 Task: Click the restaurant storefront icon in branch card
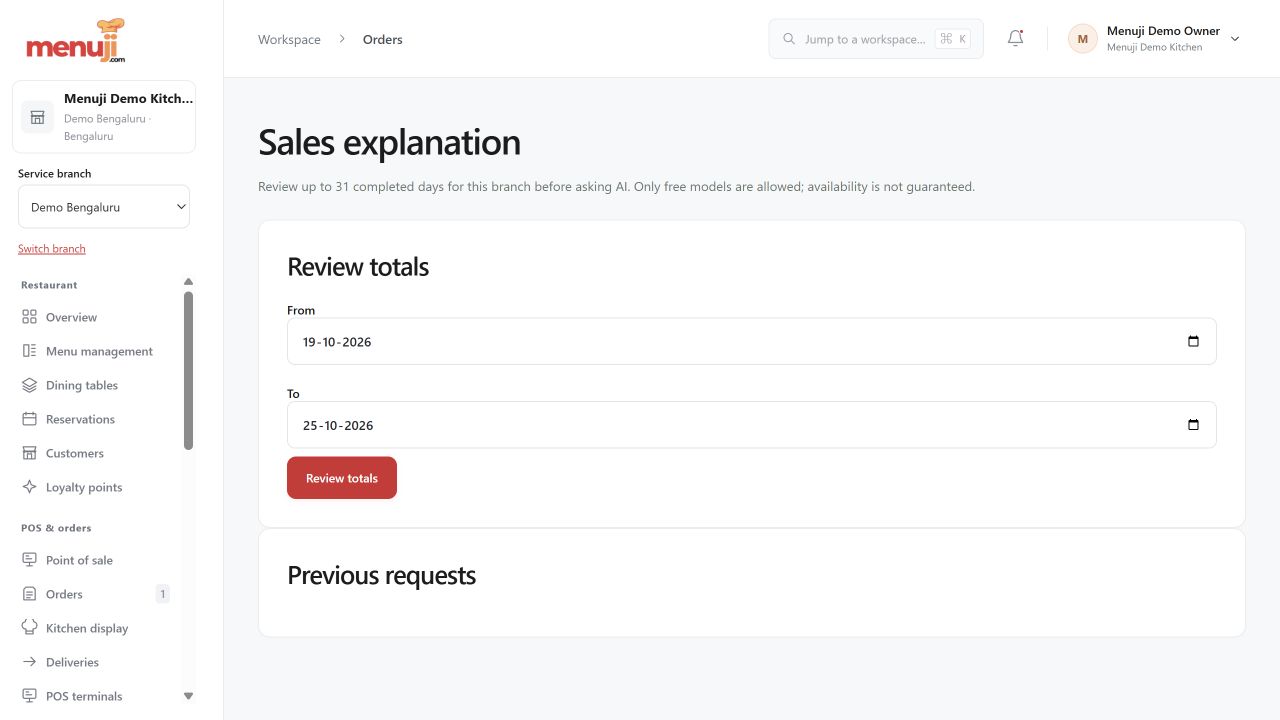[x=37, y=117]
